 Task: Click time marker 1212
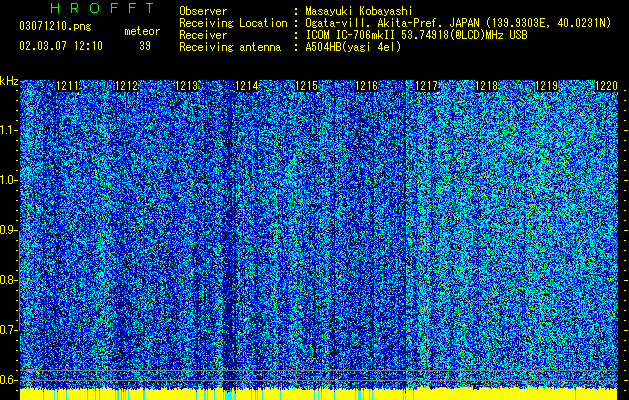[127, 86]
